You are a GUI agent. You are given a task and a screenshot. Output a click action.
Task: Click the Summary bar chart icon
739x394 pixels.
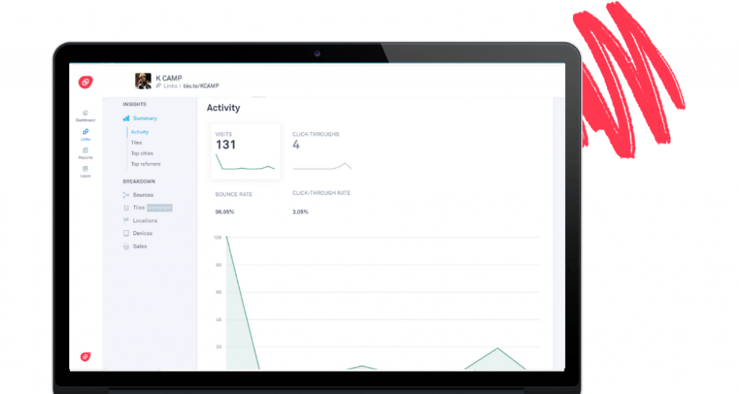[x=126, y=118]
